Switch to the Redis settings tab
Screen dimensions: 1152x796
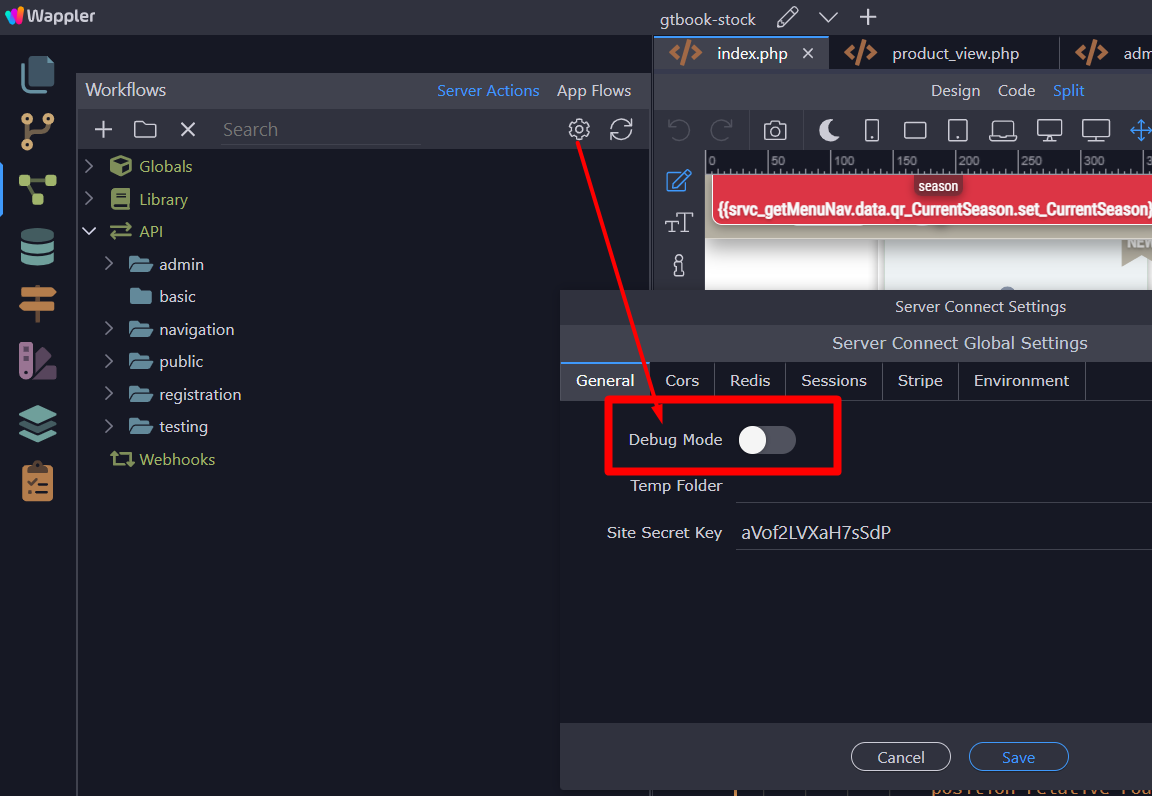750,381
